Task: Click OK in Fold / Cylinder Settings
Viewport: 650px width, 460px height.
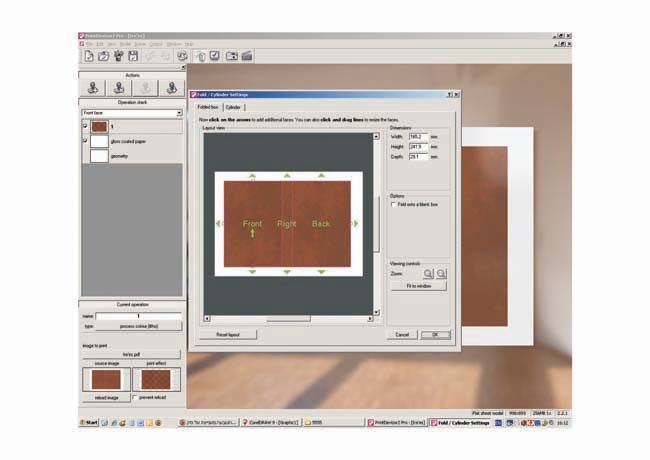Action: (435, 334)
